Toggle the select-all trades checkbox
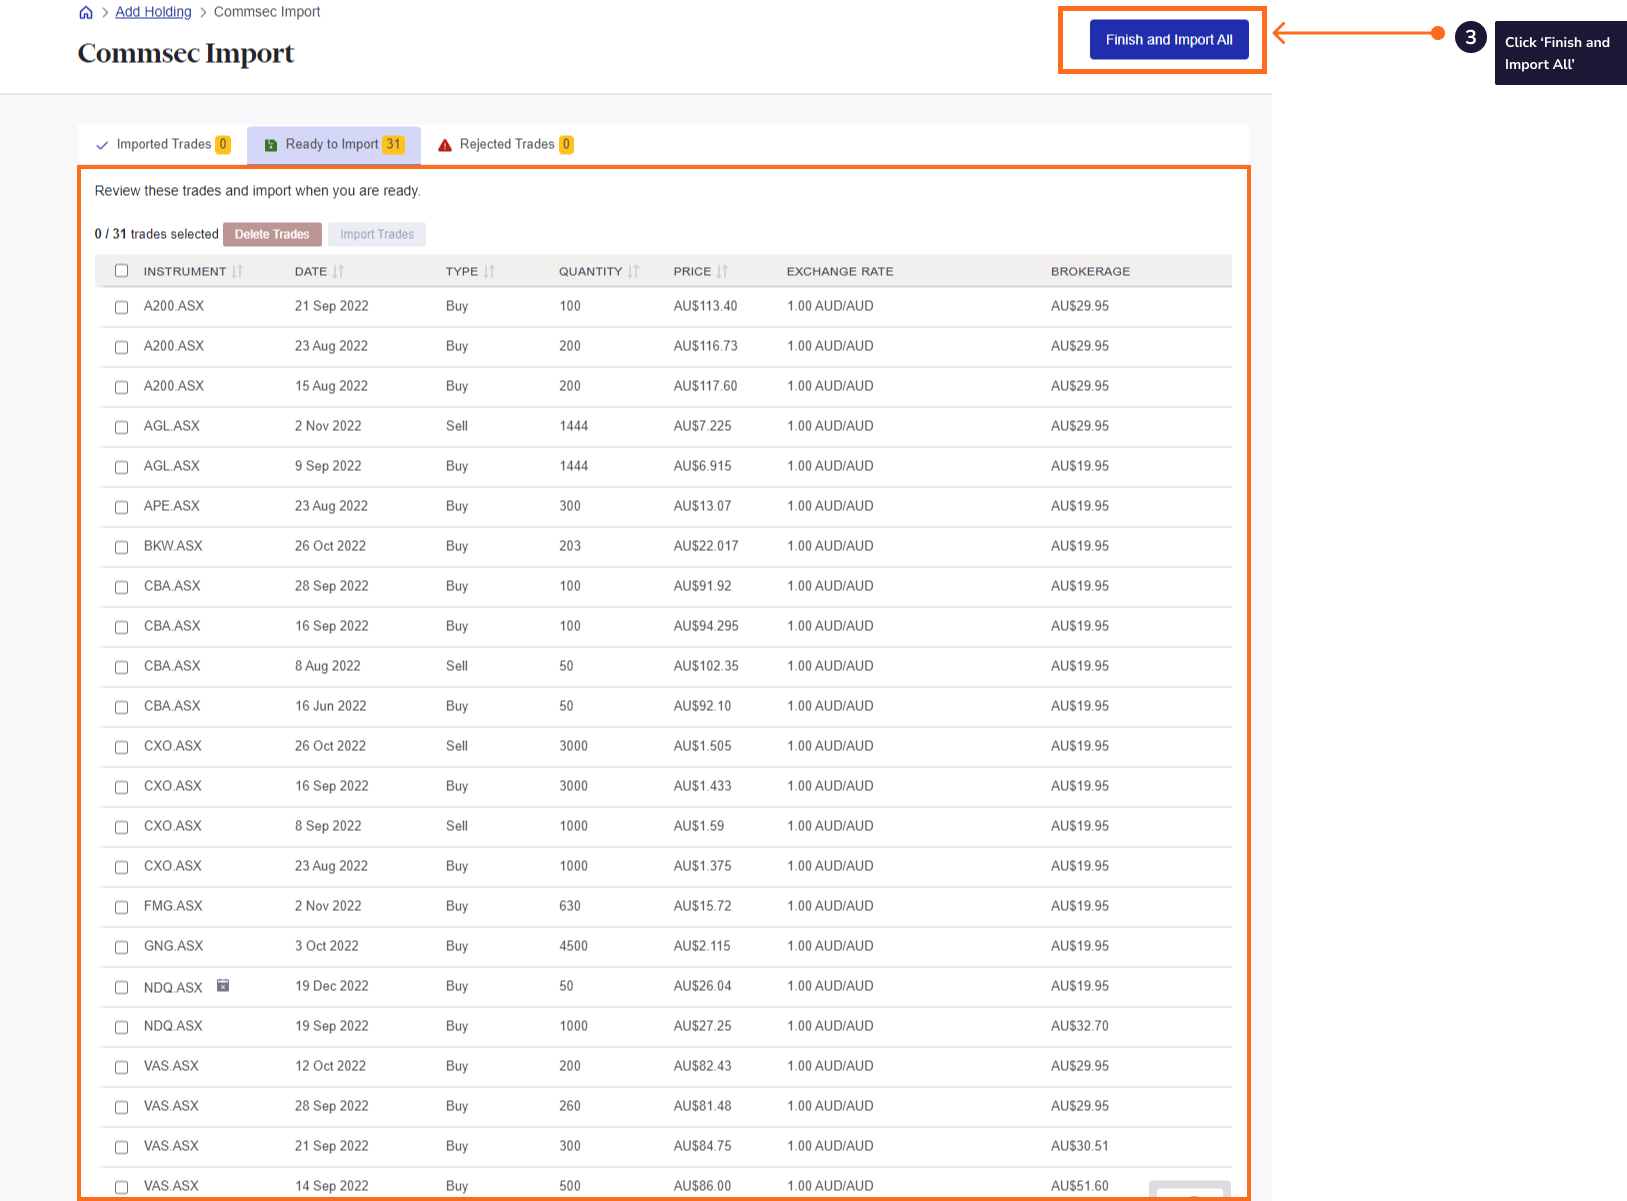The width and height of the screenshot is (1627, 1201). (121, 270)
